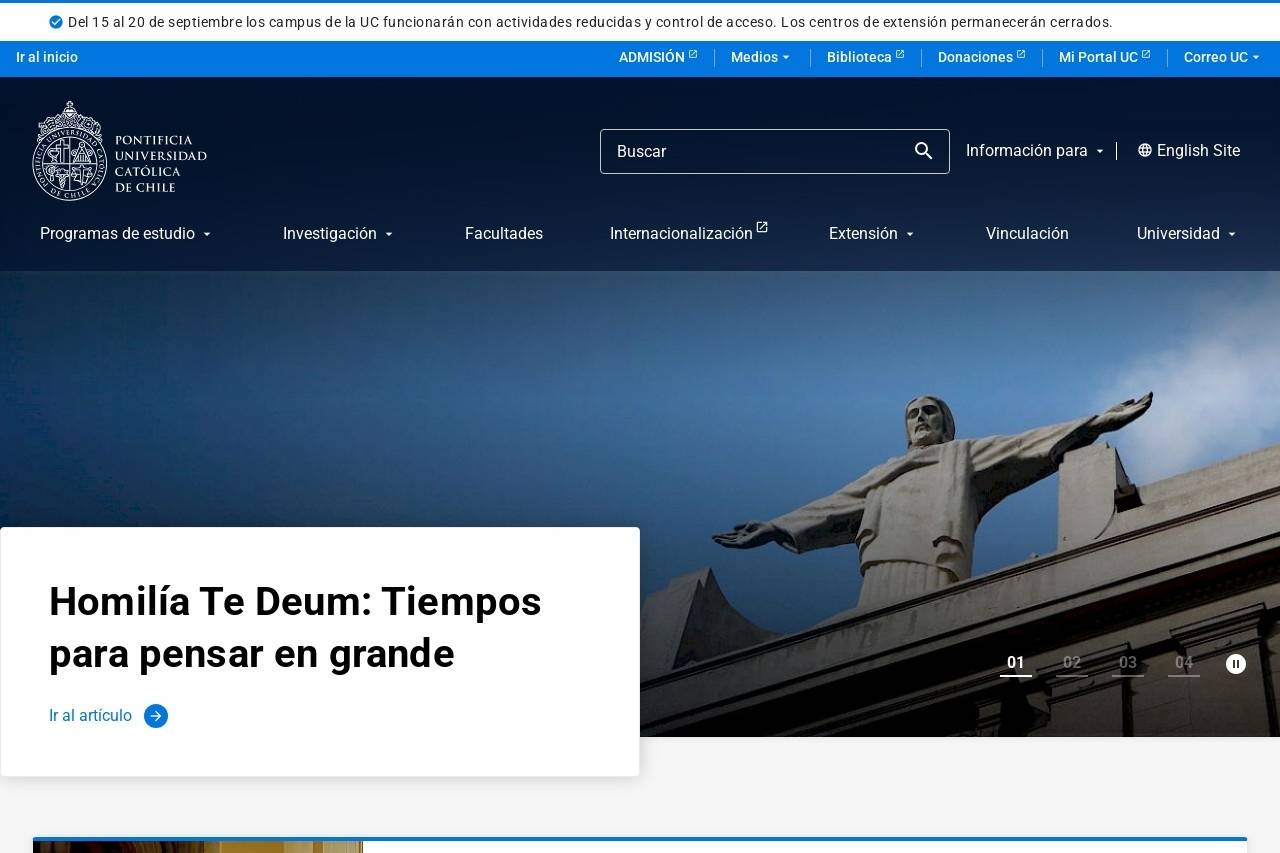Open the Internacionalización link
Image resolution: width=1280 pixels, height=853 pixels.
[681, 234]
